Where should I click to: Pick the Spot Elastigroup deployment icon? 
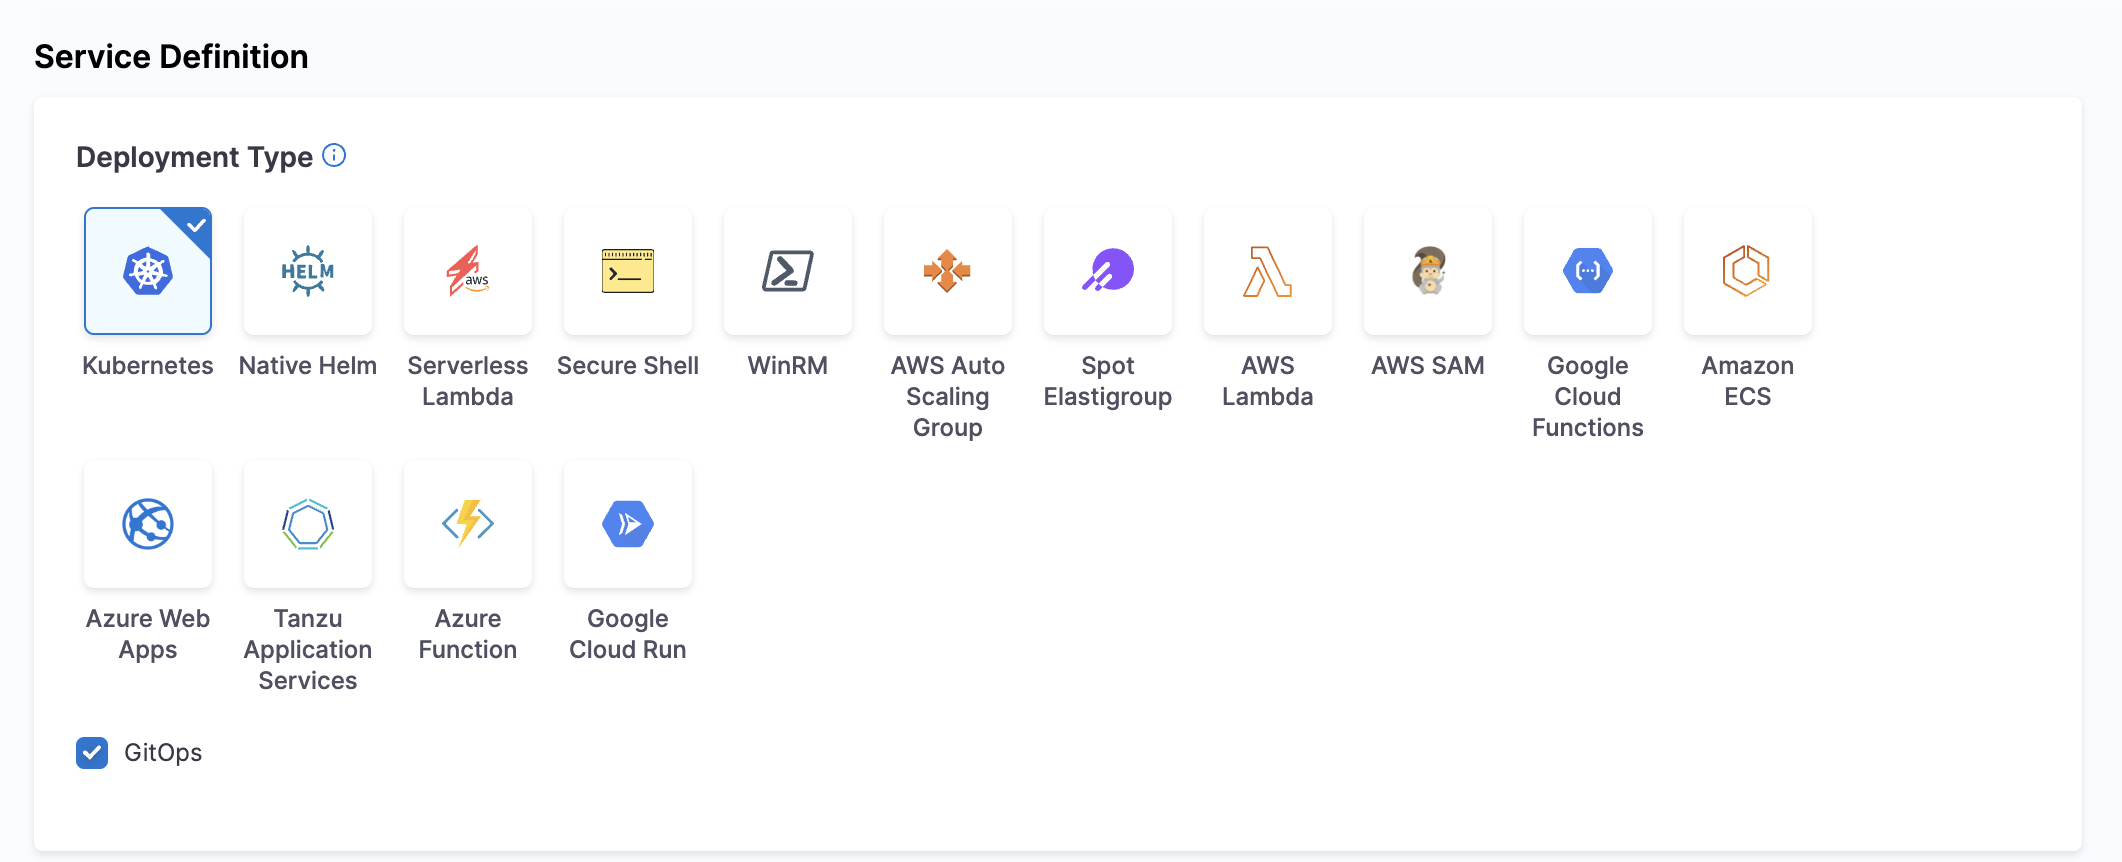click(x=1108, y=271)
